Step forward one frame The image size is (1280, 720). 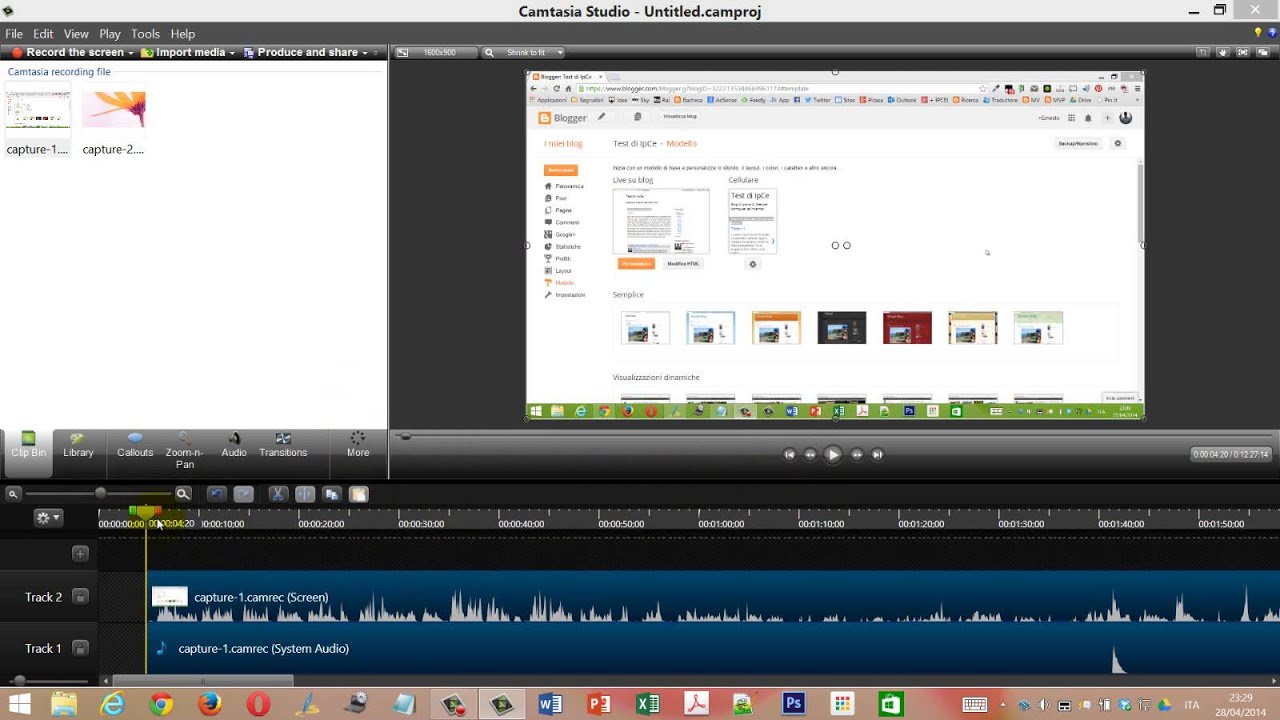point(856,454)
